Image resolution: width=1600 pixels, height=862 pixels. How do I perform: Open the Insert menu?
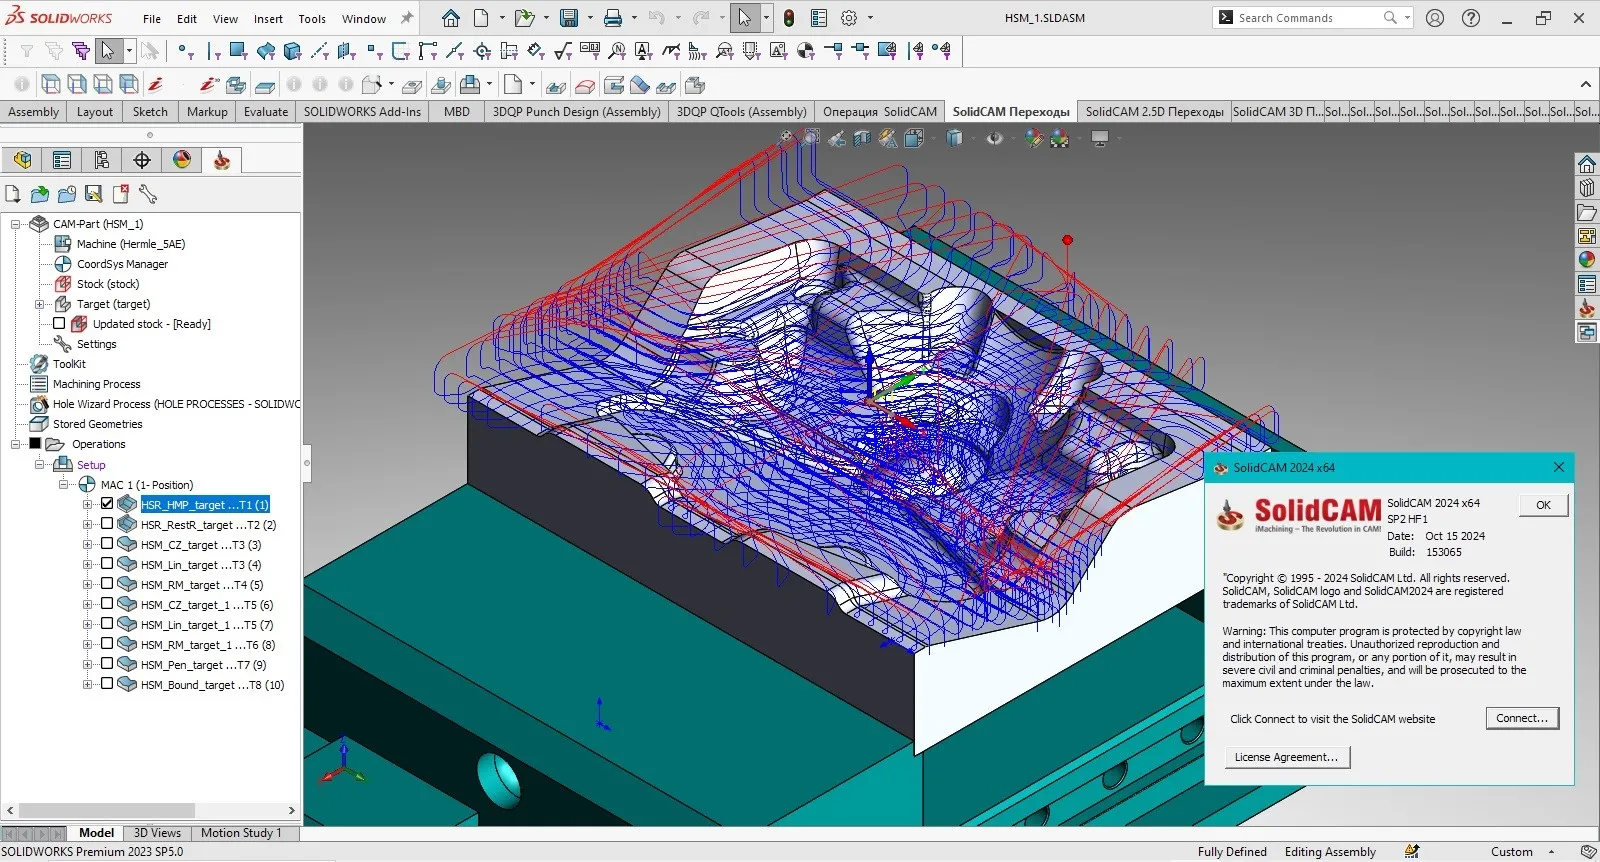click(268, 19)
